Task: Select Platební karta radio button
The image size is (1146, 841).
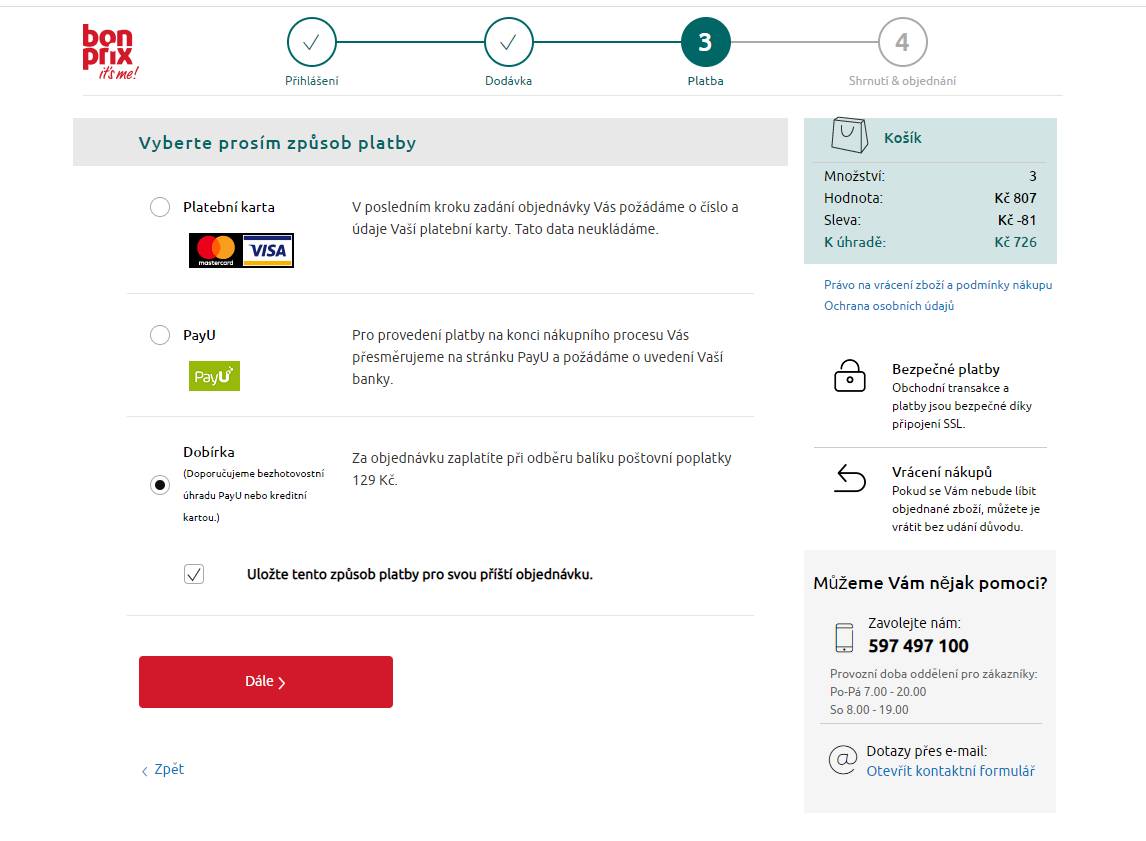Action: [160, 207]
